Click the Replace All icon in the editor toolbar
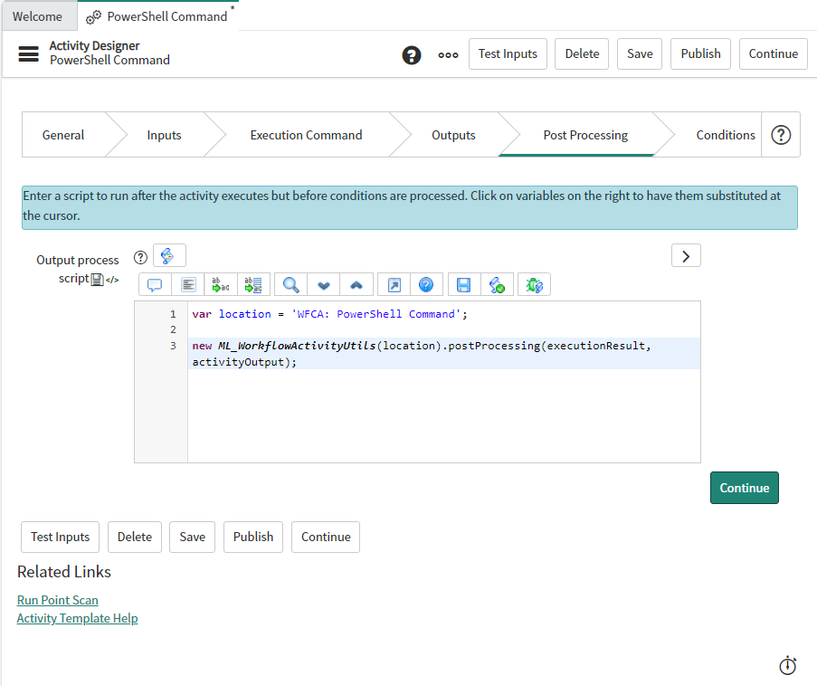 pos(254,285)
